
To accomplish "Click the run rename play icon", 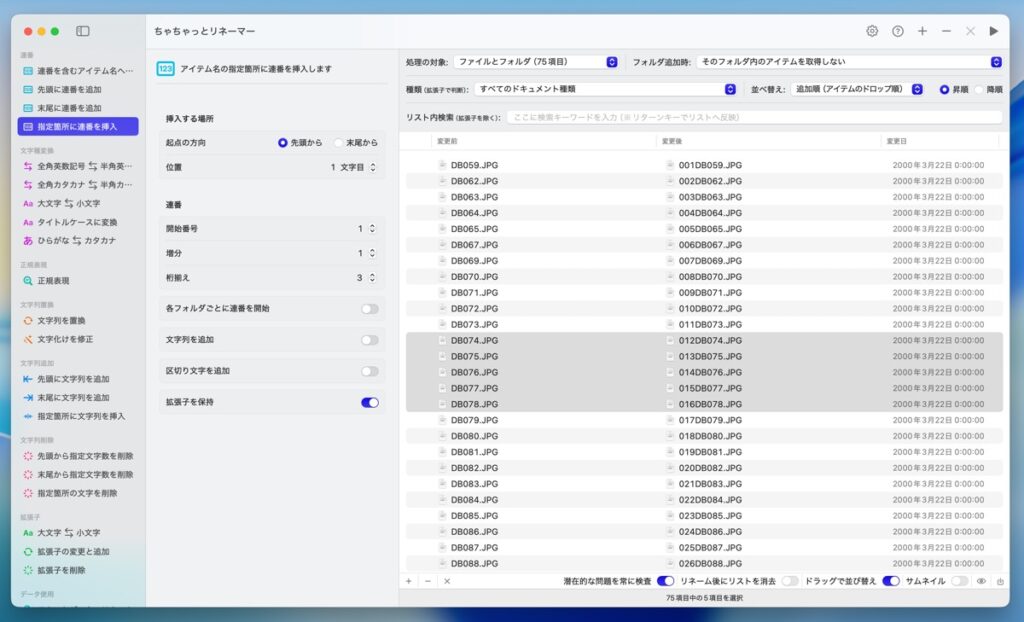I will tap(993, 31).
